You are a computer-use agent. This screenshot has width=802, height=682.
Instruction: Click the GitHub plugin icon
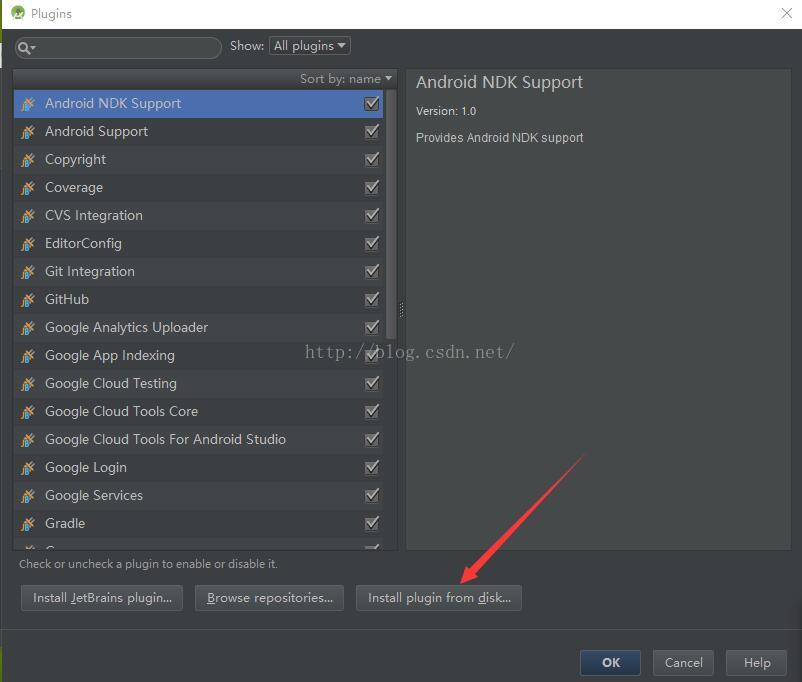click(x=28, y=300)
